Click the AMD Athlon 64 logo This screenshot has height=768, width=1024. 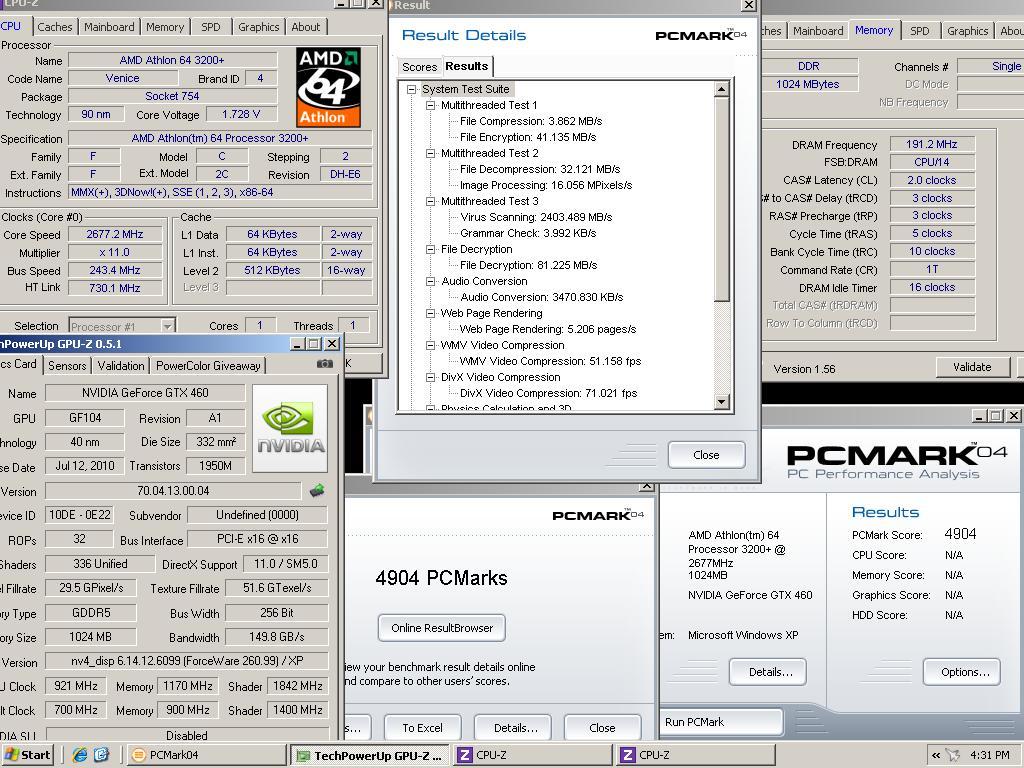328,87
